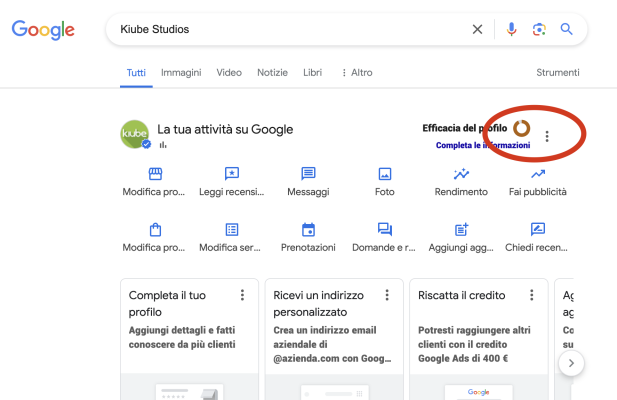
Task: Click Aggiungi dettagli e fatti conoscere text
Action: [182, 337]
